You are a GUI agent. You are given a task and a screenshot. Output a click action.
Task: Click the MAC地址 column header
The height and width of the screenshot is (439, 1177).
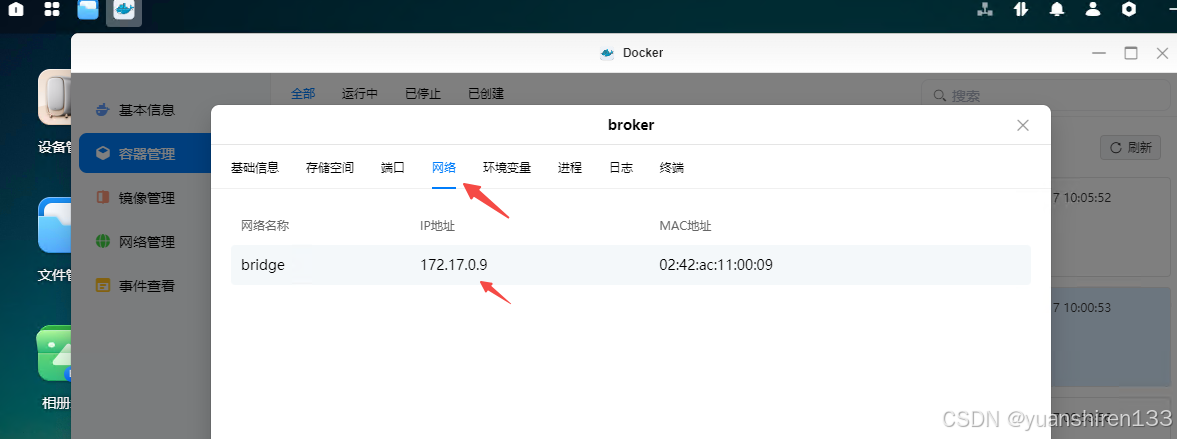tap(685, 225)
